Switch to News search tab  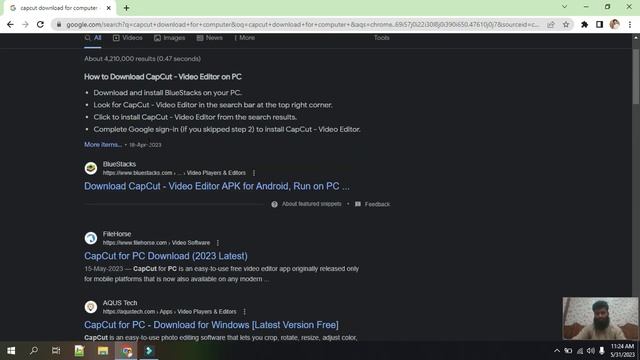coord(210,38)
